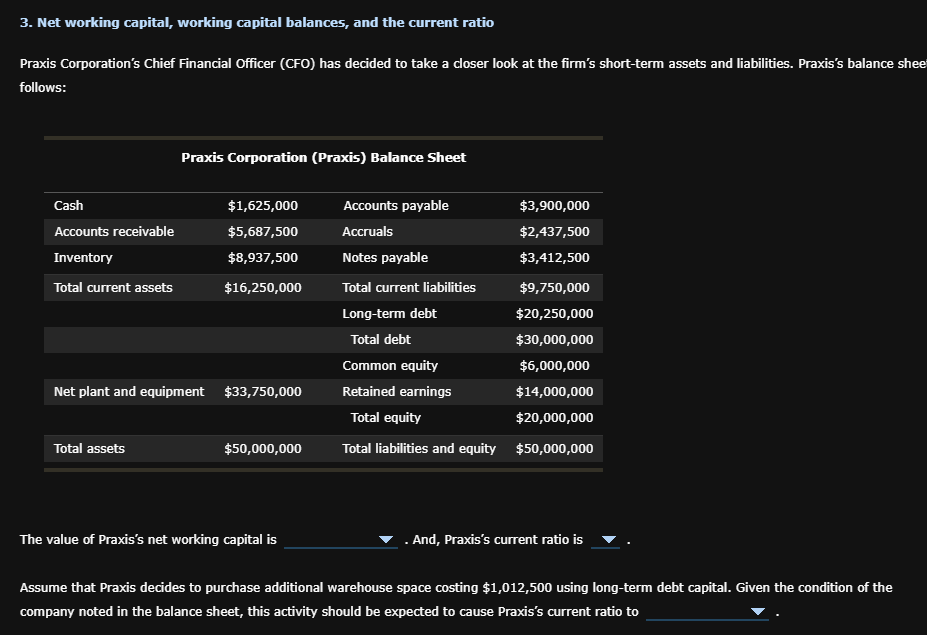The width and height of the screenshot is (927, 635).
Task: Select the Cash row value $1,625,000
Action: [x=265, y=205]
